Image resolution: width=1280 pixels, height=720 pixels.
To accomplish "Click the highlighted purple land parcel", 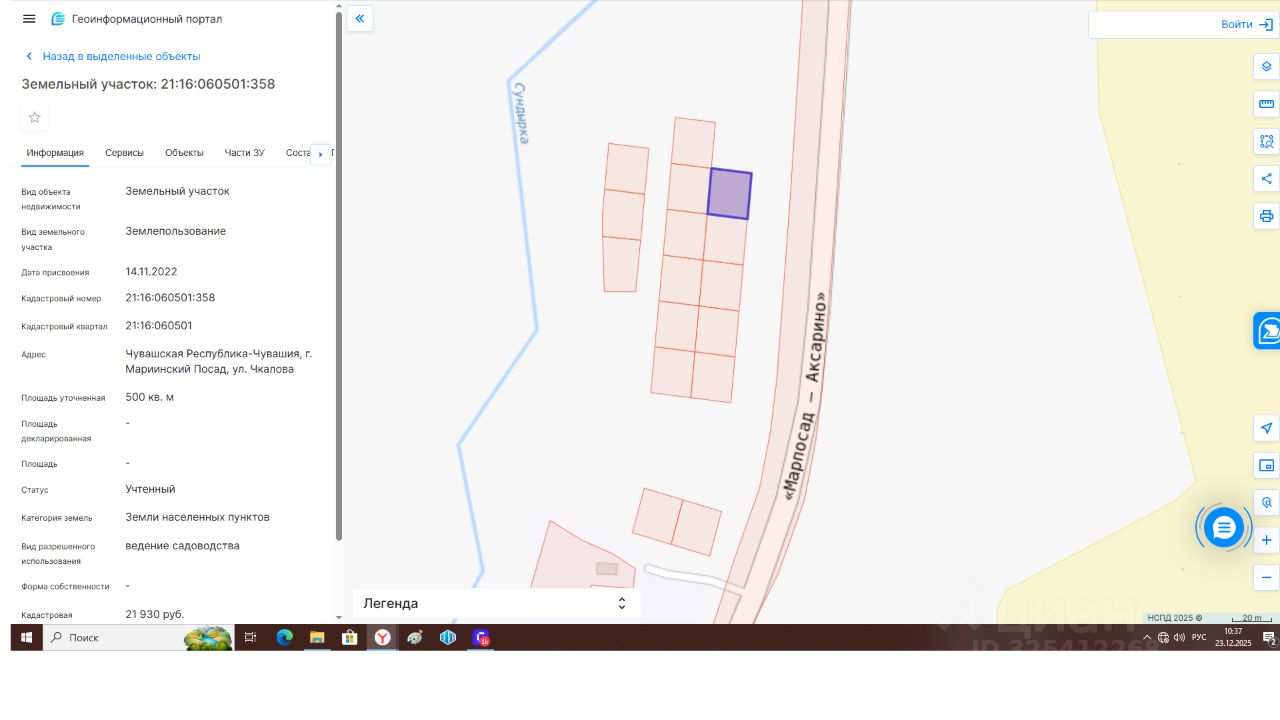I will click(x=729, y=194).
